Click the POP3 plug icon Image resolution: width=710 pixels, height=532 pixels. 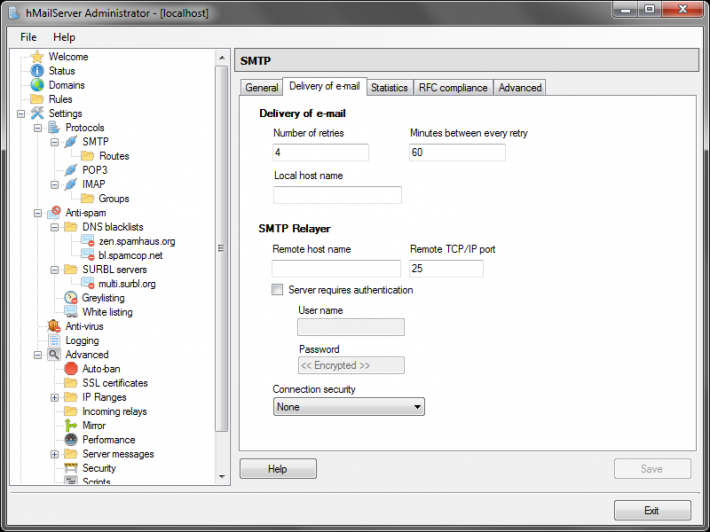[x=71, y=170]
